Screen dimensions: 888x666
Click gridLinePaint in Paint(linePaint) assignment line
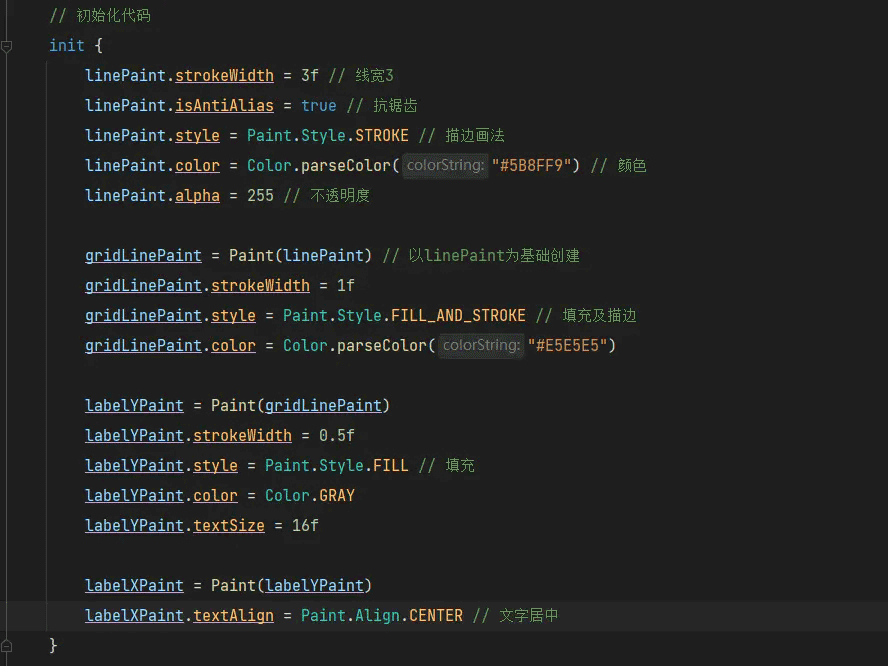(143, 255)
